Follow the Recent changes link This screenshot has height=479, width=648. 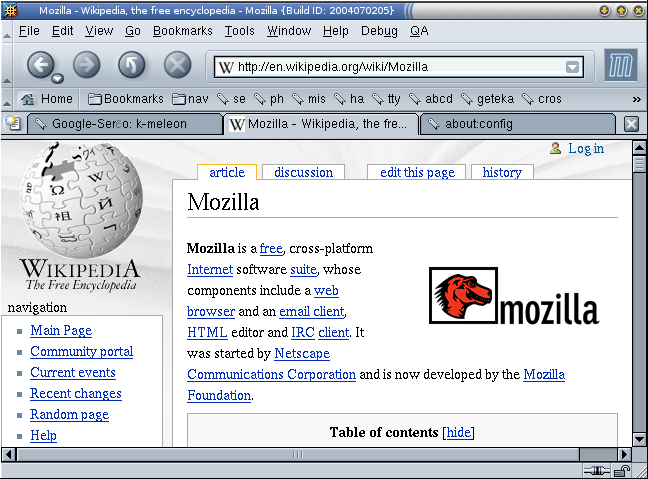coord(76,394)
